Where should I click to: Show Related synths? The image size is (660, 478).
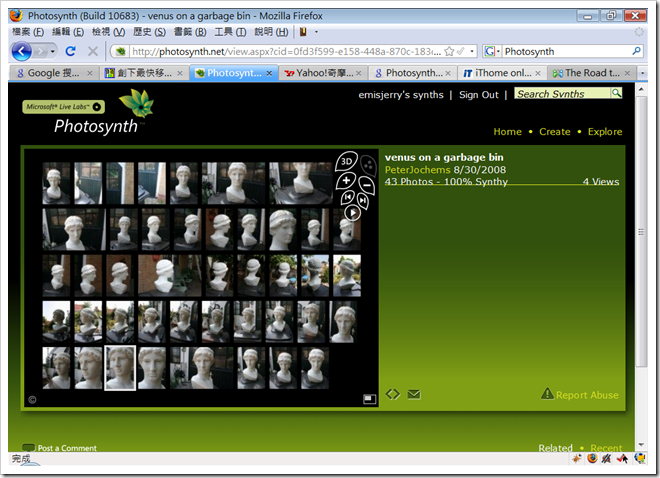pyautogui.click(x=555, y=448)
